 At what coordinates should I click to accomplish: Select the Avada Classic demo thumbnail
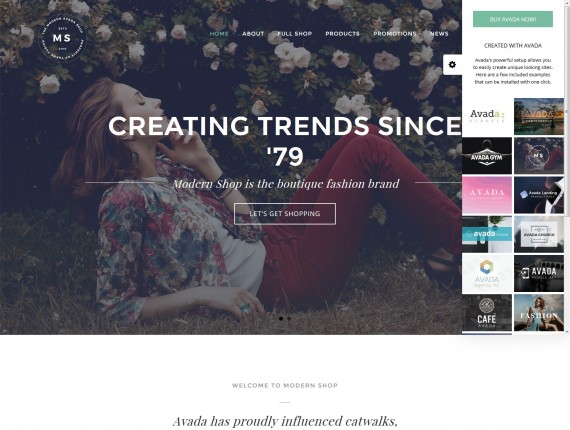pyautogui.click(x=487, y=116)
